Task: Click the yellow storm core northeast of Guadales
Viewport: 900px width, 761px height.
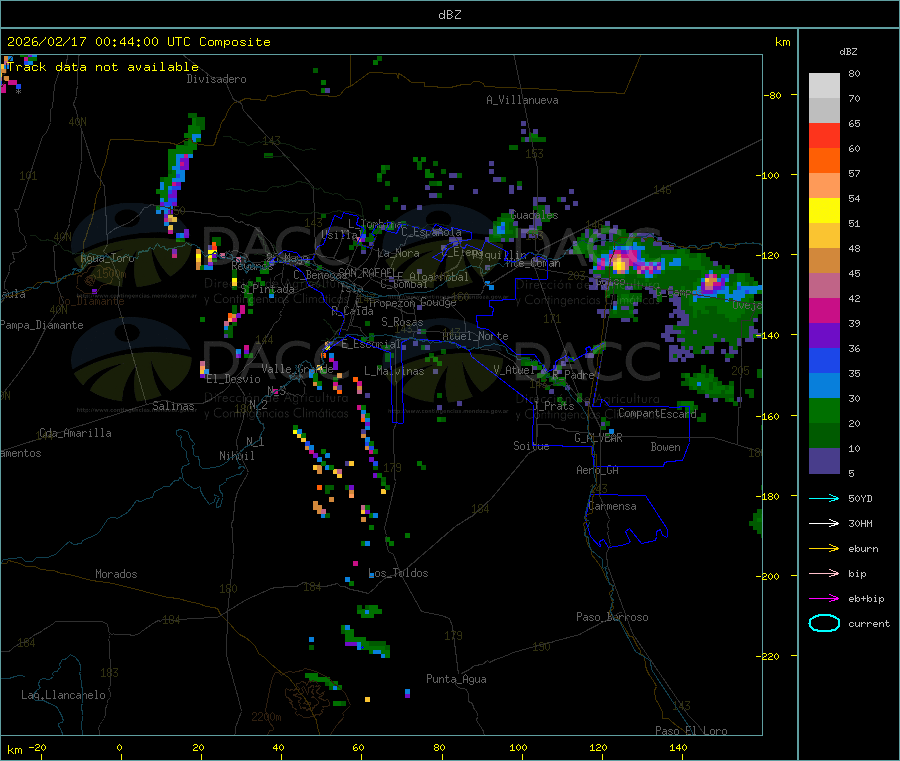Action: (620, 263)
